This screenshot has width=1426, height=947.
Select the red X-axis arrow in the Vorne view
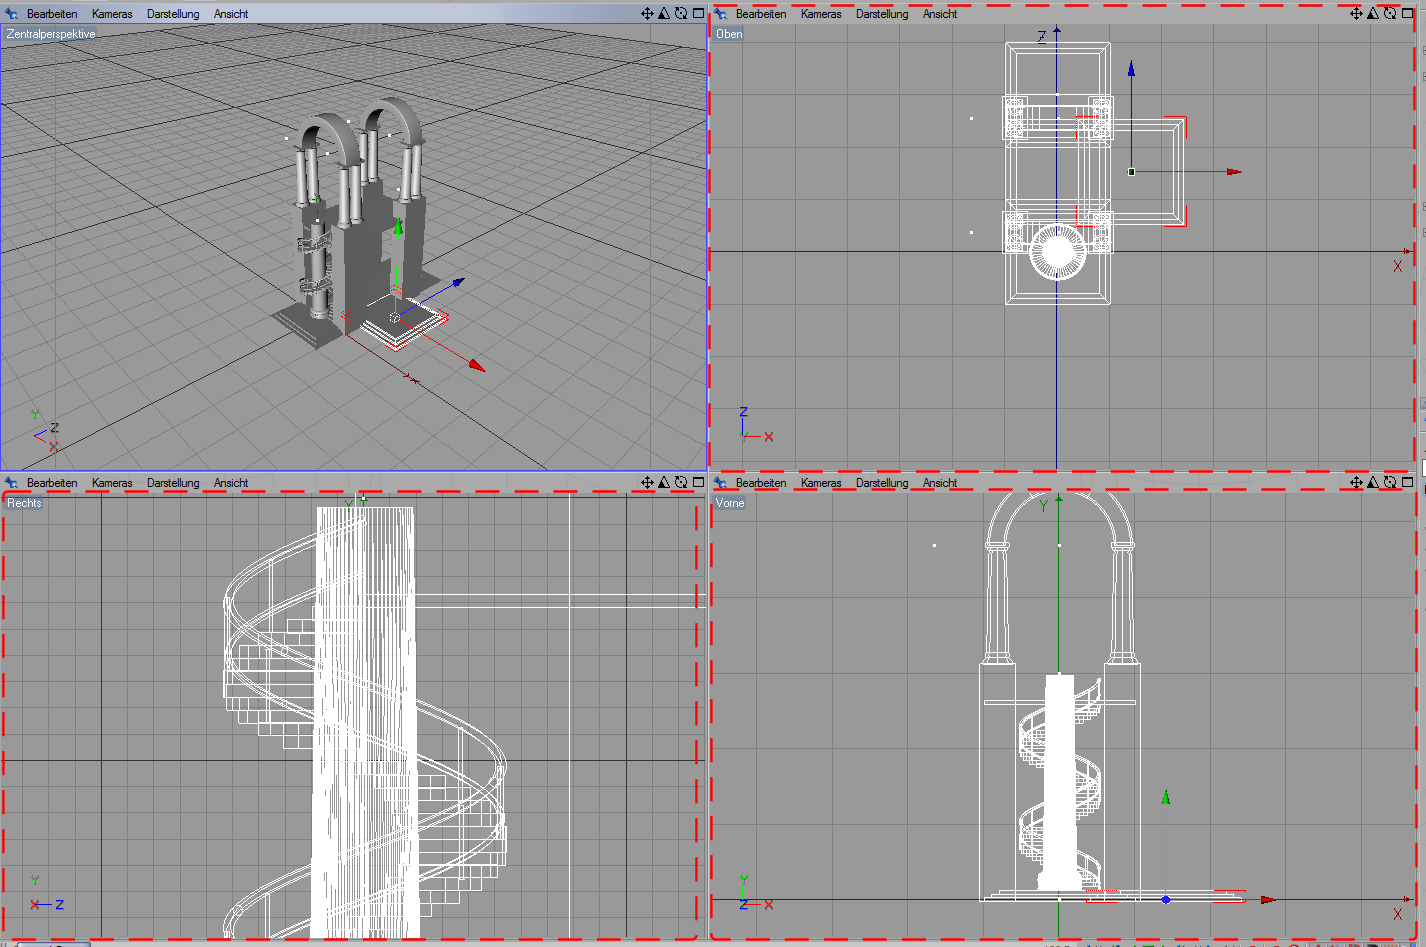pyautogui.click(x=1268, y=900)
